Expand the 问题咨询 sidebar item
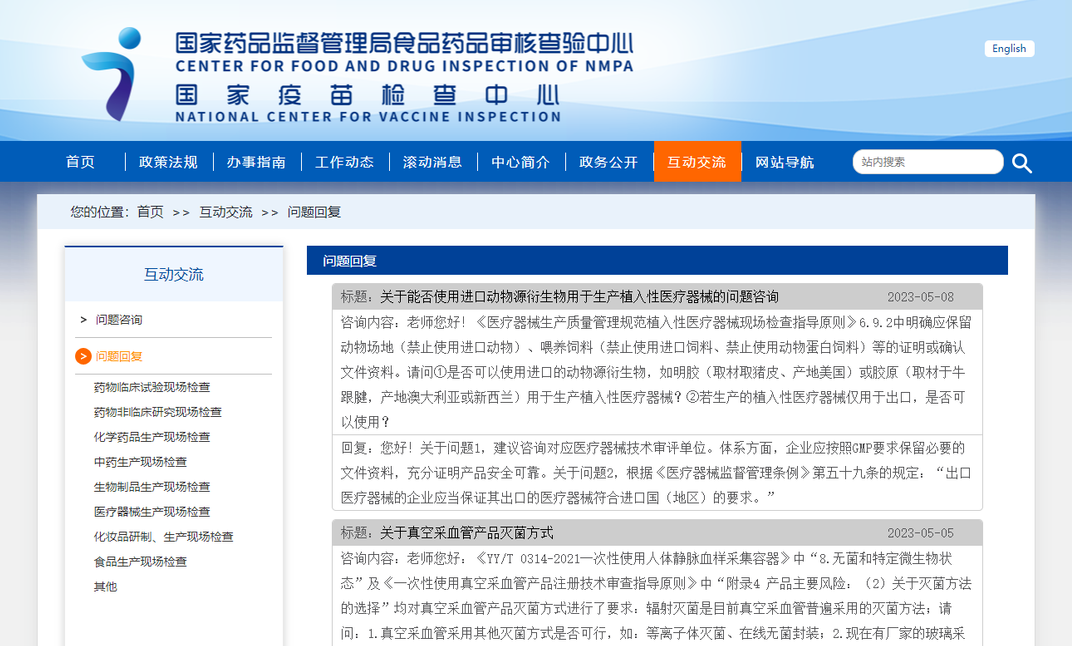1072x646 pixels. tap(118, 320)
